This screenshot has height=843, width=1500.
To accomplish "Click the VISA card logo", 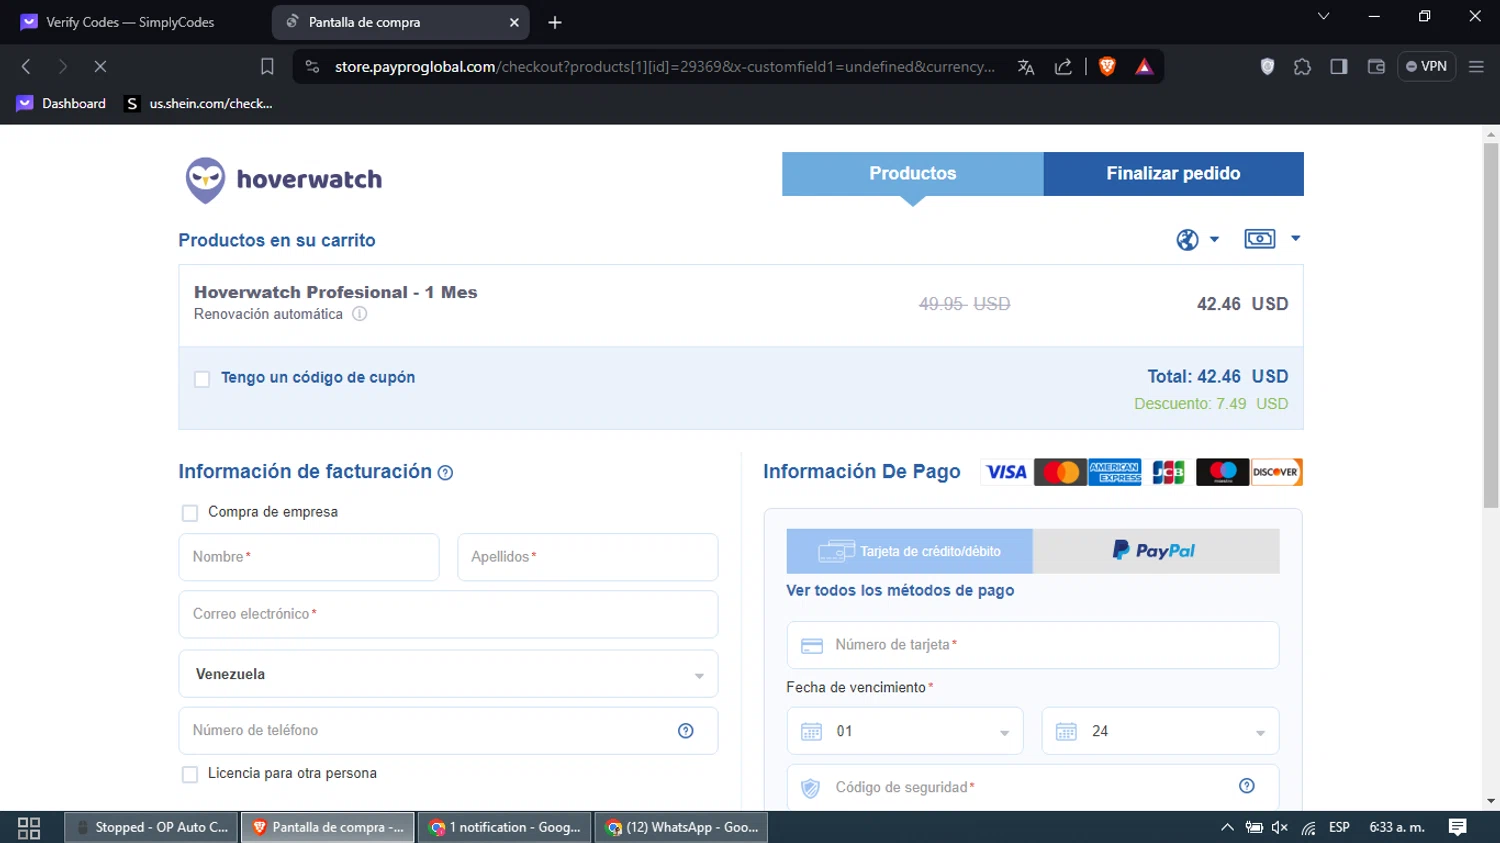I will point(1006,472).
